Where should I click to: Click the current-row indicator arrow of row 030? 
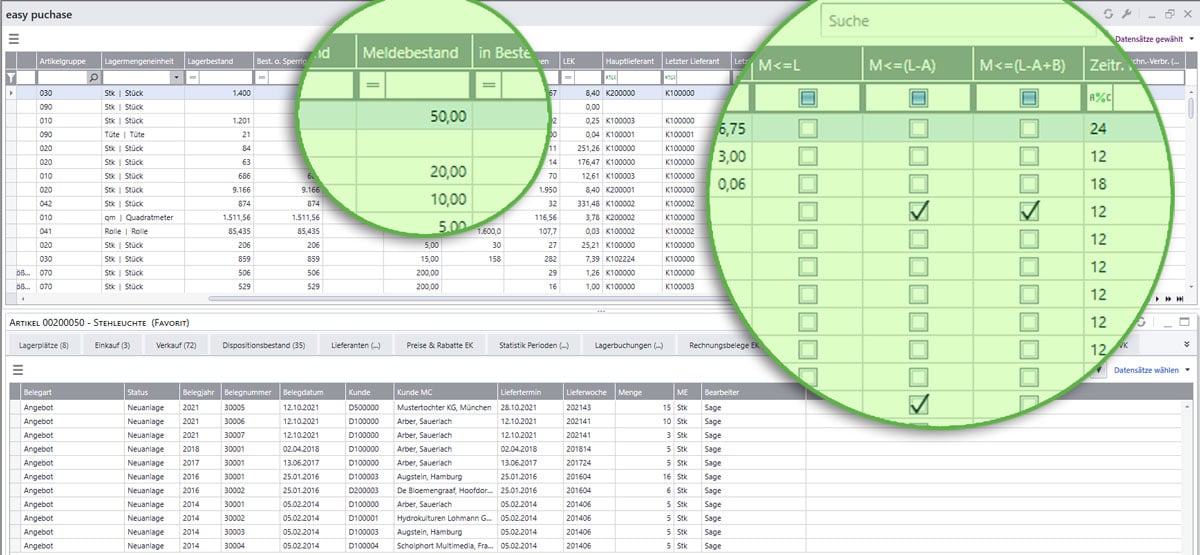[x=11, y=92]
